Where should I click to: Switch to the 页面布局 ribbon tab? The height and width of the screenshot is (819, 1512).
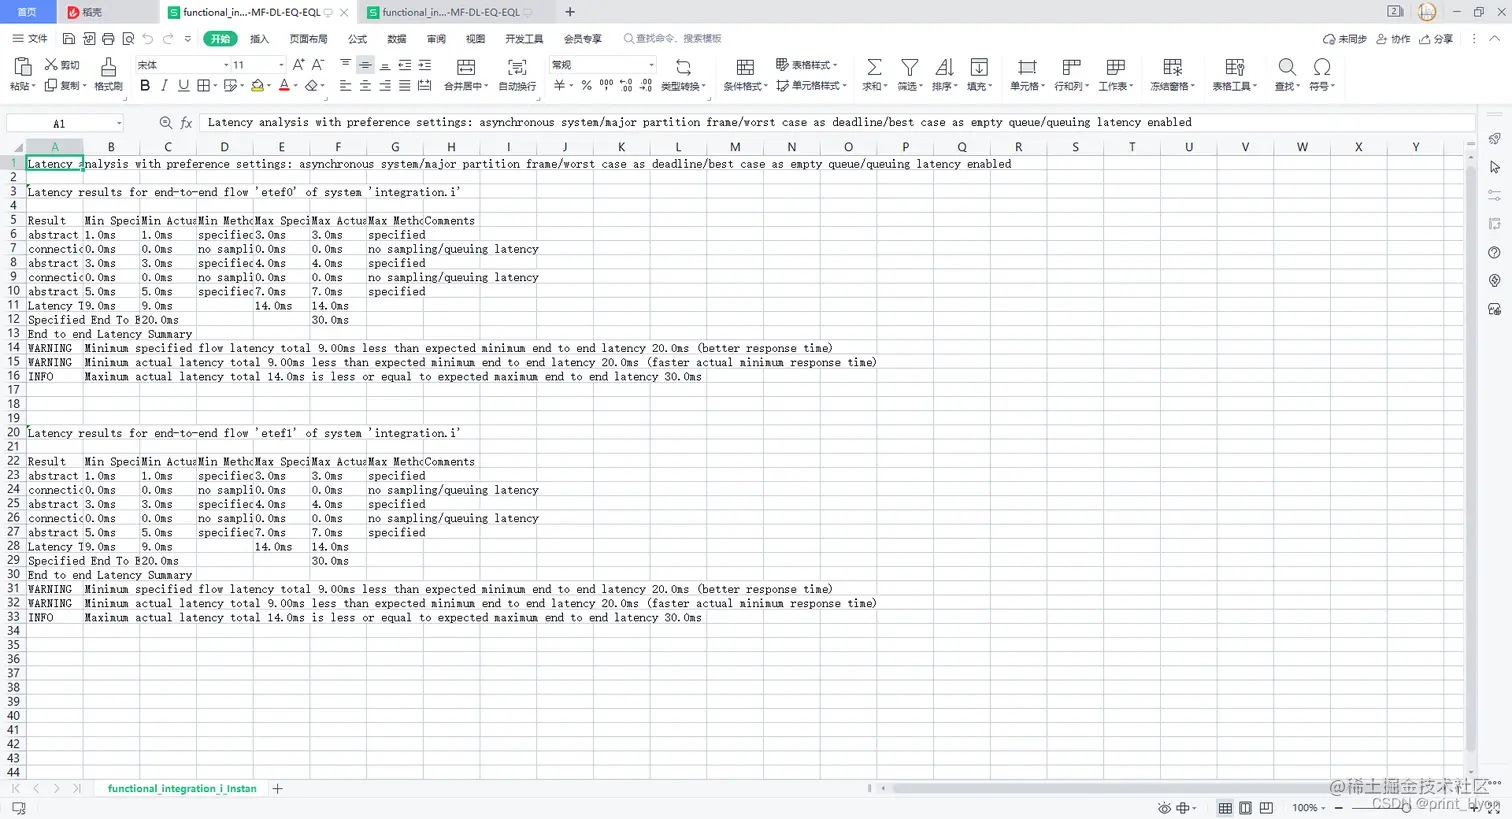[x=308, y=39]
